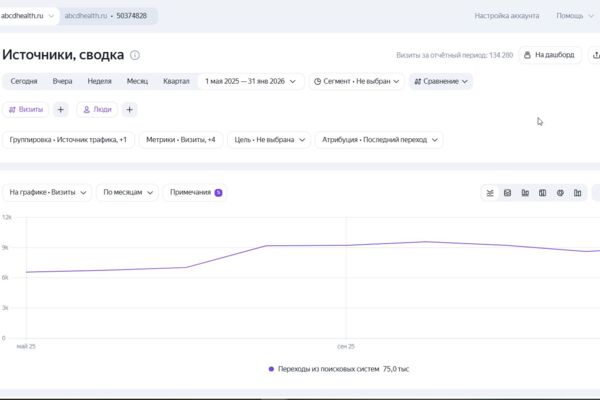Screen dimensions: 600x400
Task: Add a metric next to Визиты
Action: (60, 110)
